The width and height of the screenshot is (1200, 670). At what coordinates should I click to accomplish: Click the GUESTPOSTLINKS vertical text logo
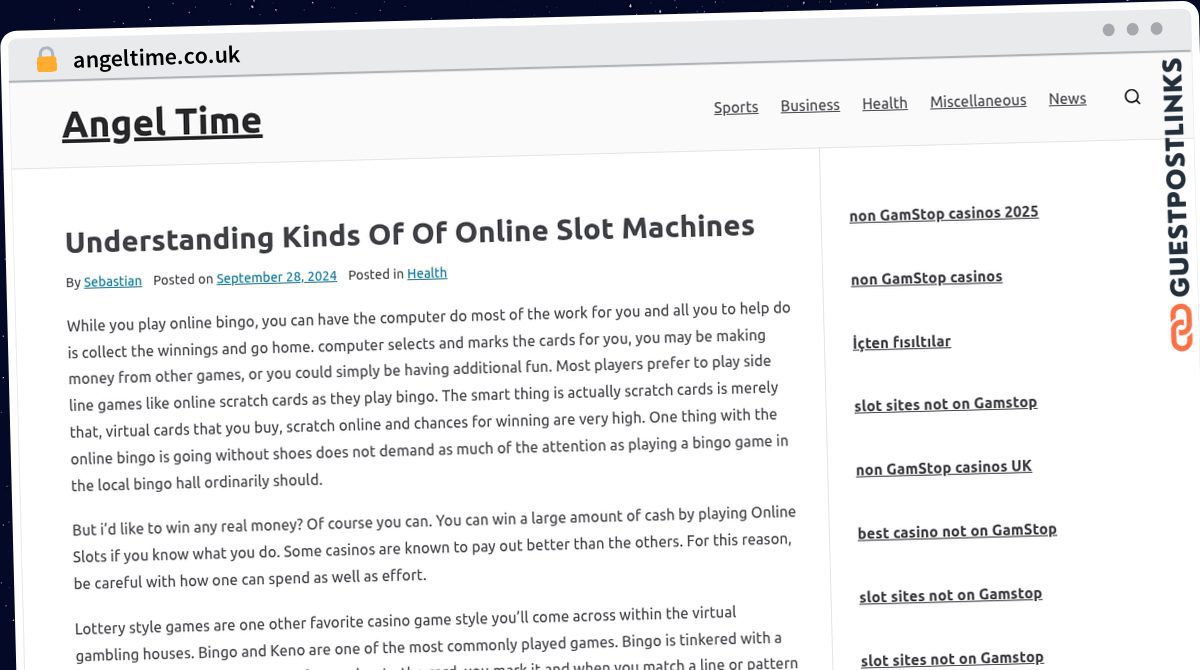coord(1178,177)
